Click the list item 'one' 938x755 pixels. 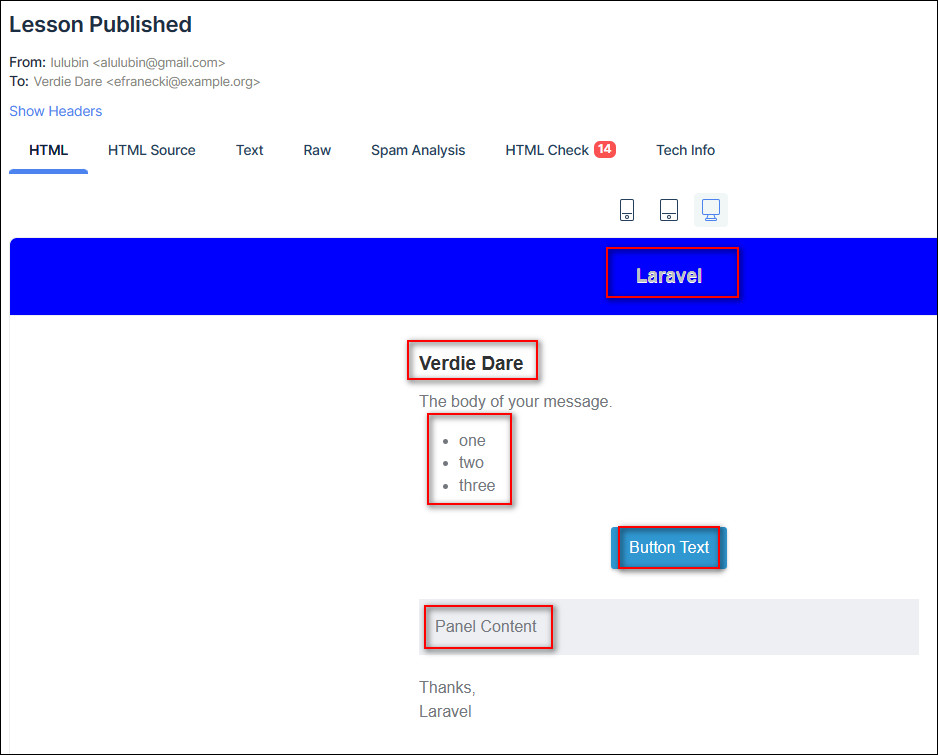click(472, 441)
